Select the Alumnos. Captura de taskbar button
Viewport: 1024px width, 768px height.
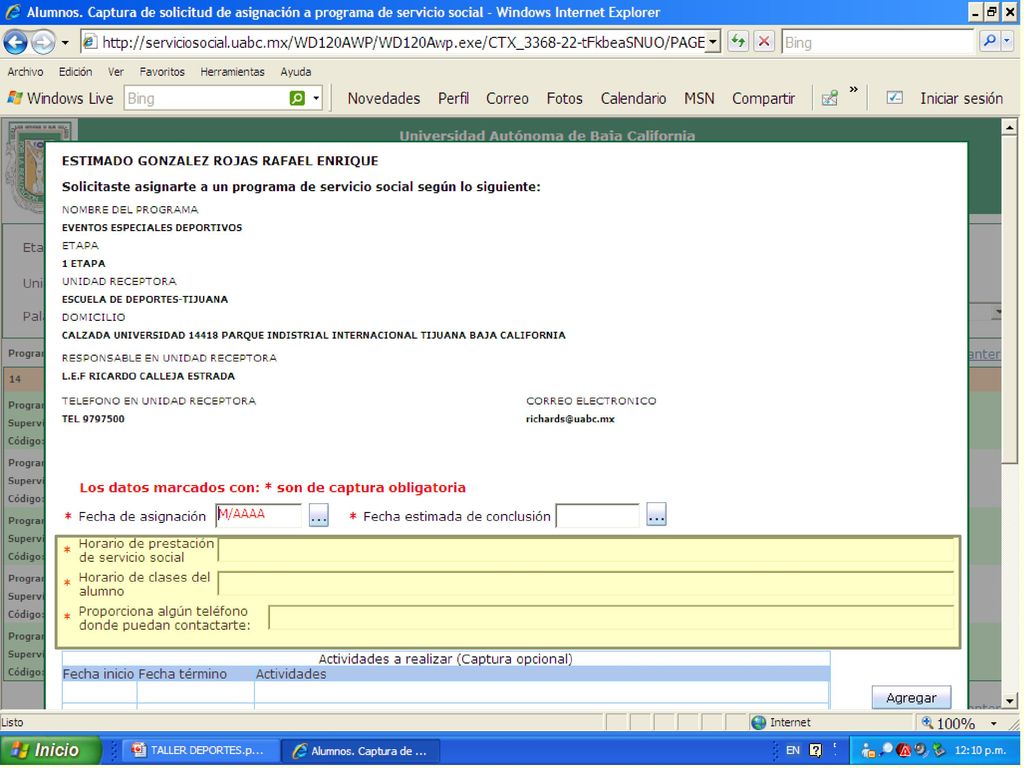pyautogui.click(x=362, y=751)
